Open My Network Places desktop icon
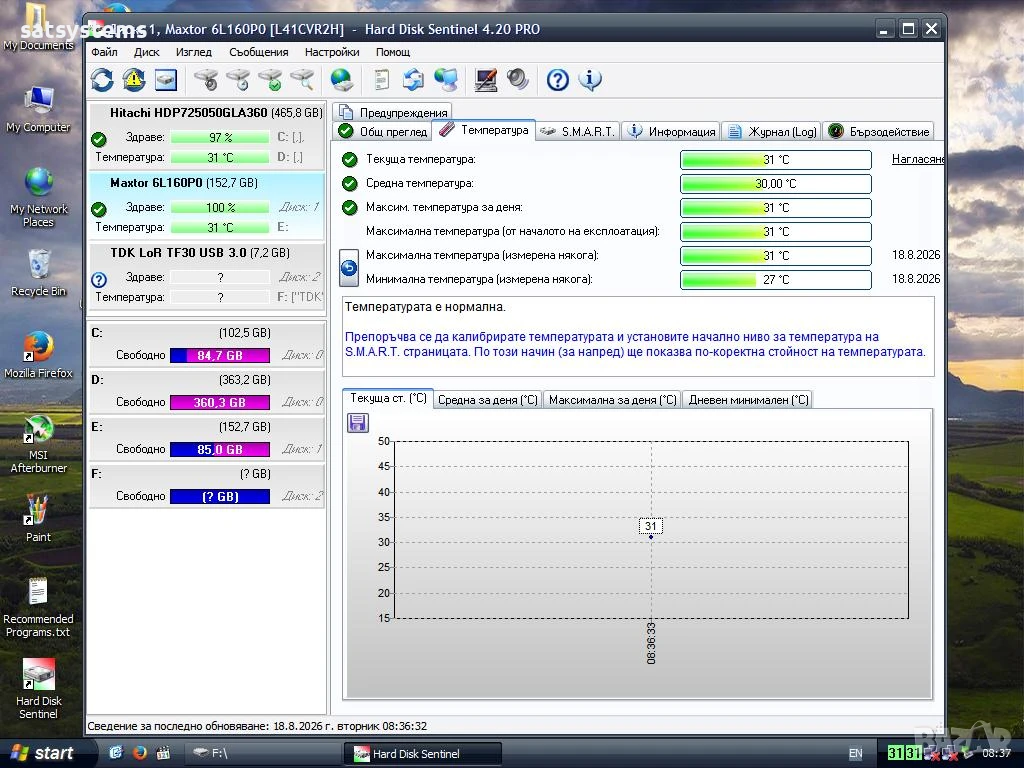The image size is (1024, 768). (x=39, y=198)
